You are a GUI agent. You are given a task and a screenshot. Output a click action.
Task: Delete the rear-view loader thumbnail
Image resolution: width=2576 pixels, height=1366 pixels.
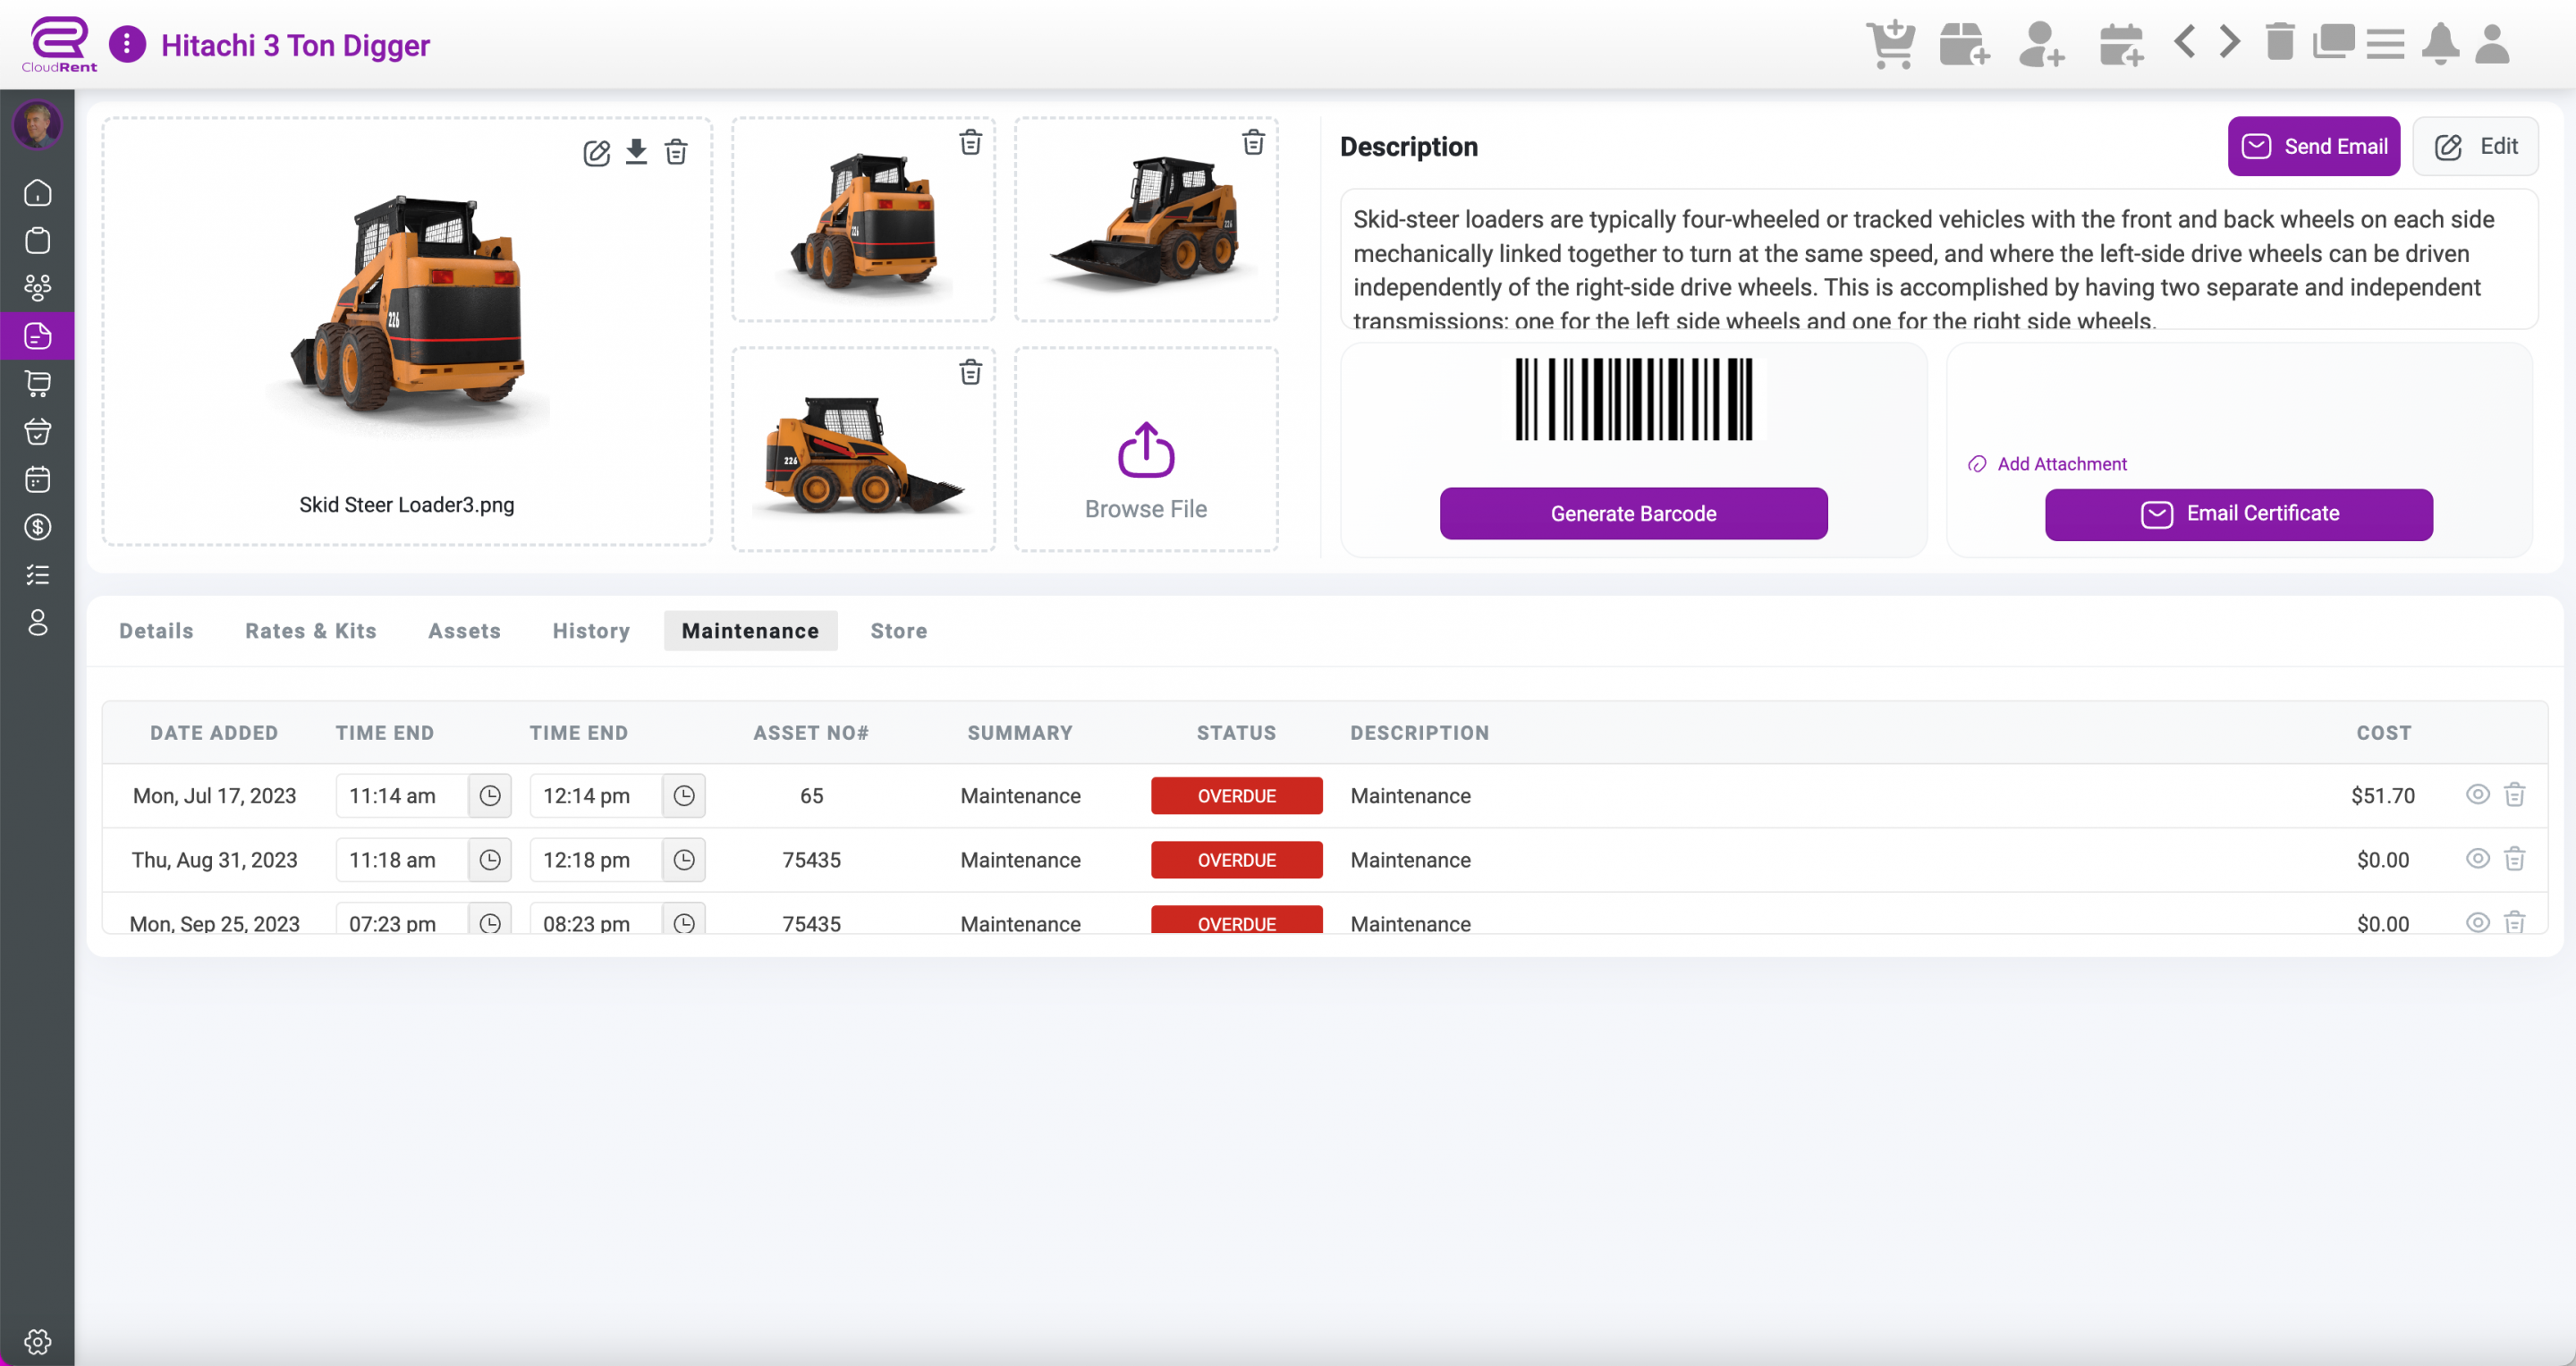(x=970, y=142)
